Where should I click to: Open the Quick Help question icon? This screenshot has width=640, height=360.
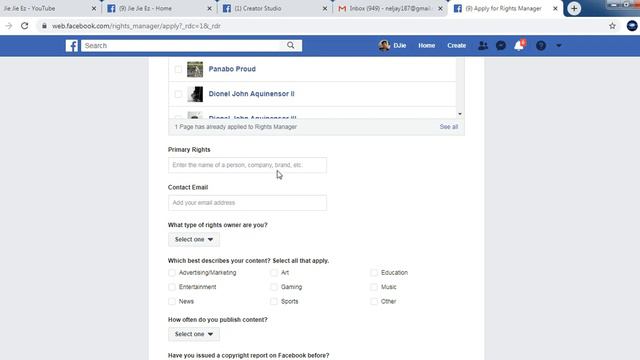(x=541, y=46)
